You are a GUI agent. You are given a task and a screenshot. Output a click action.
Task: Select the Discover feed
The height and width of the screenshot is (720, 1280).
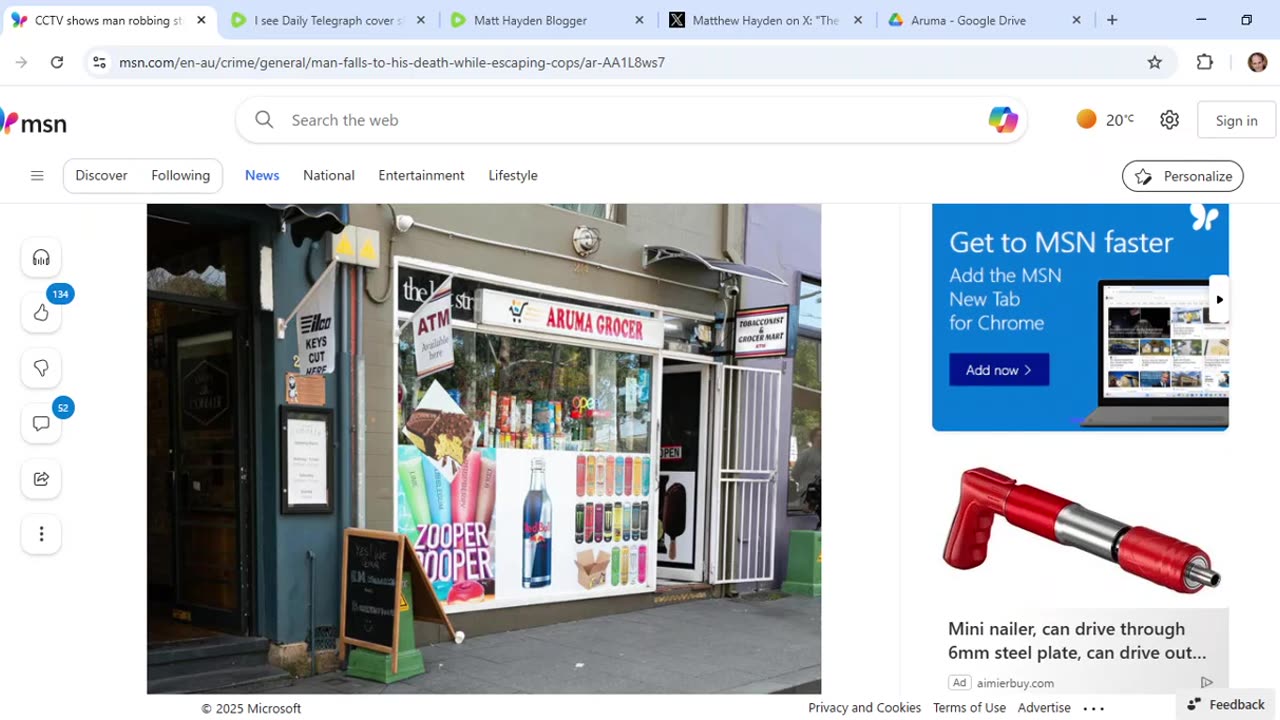[102, 175]
